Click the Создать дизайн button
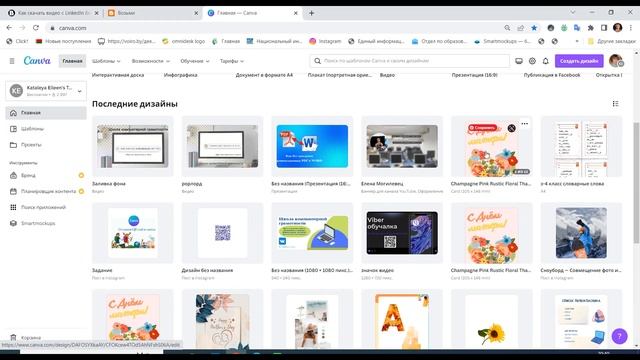The height and width of the screenshot is (360, 640). pyautogui.click(x=579, y=61)
